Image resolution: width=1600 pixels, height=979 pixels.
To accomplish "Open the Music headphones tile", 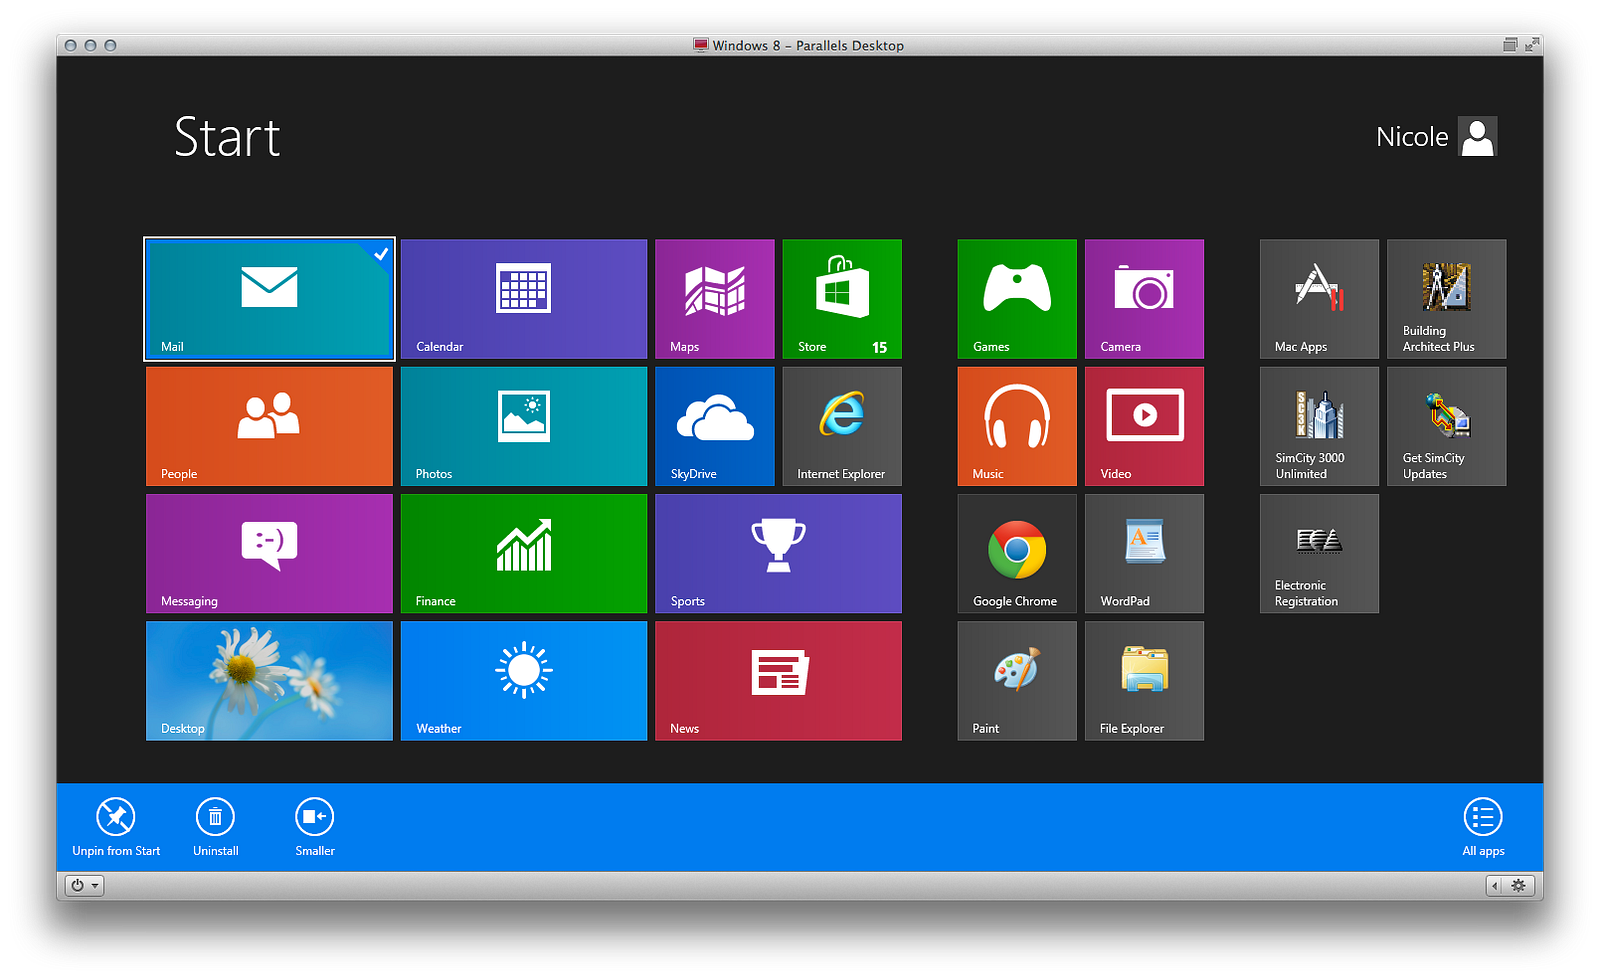I will [x=1017, y=426].
